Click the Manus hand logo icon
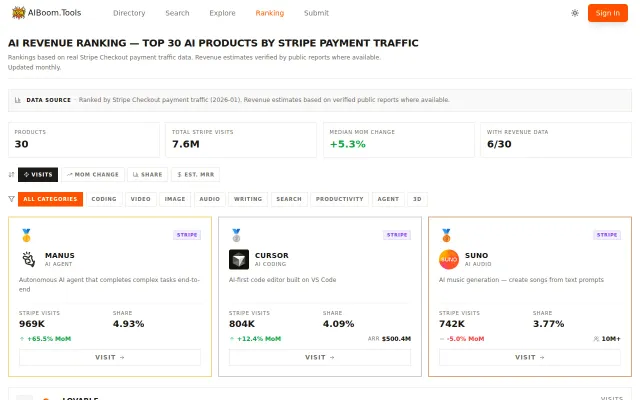The height and width of the screenshot is (400, 640). [x=29, y=259]
